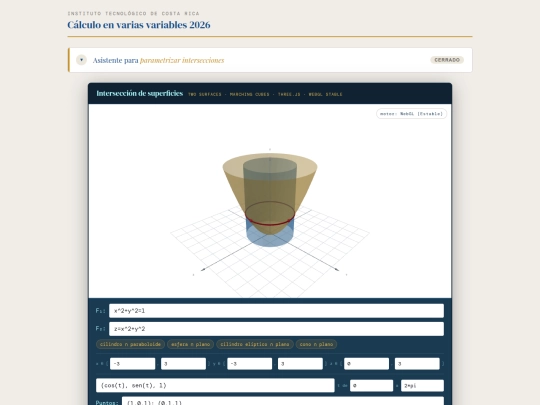Viewport: 540px width, 405px height.
Task: Select preset 'cono ∩ plano'
Action: (x=316, y=344)
